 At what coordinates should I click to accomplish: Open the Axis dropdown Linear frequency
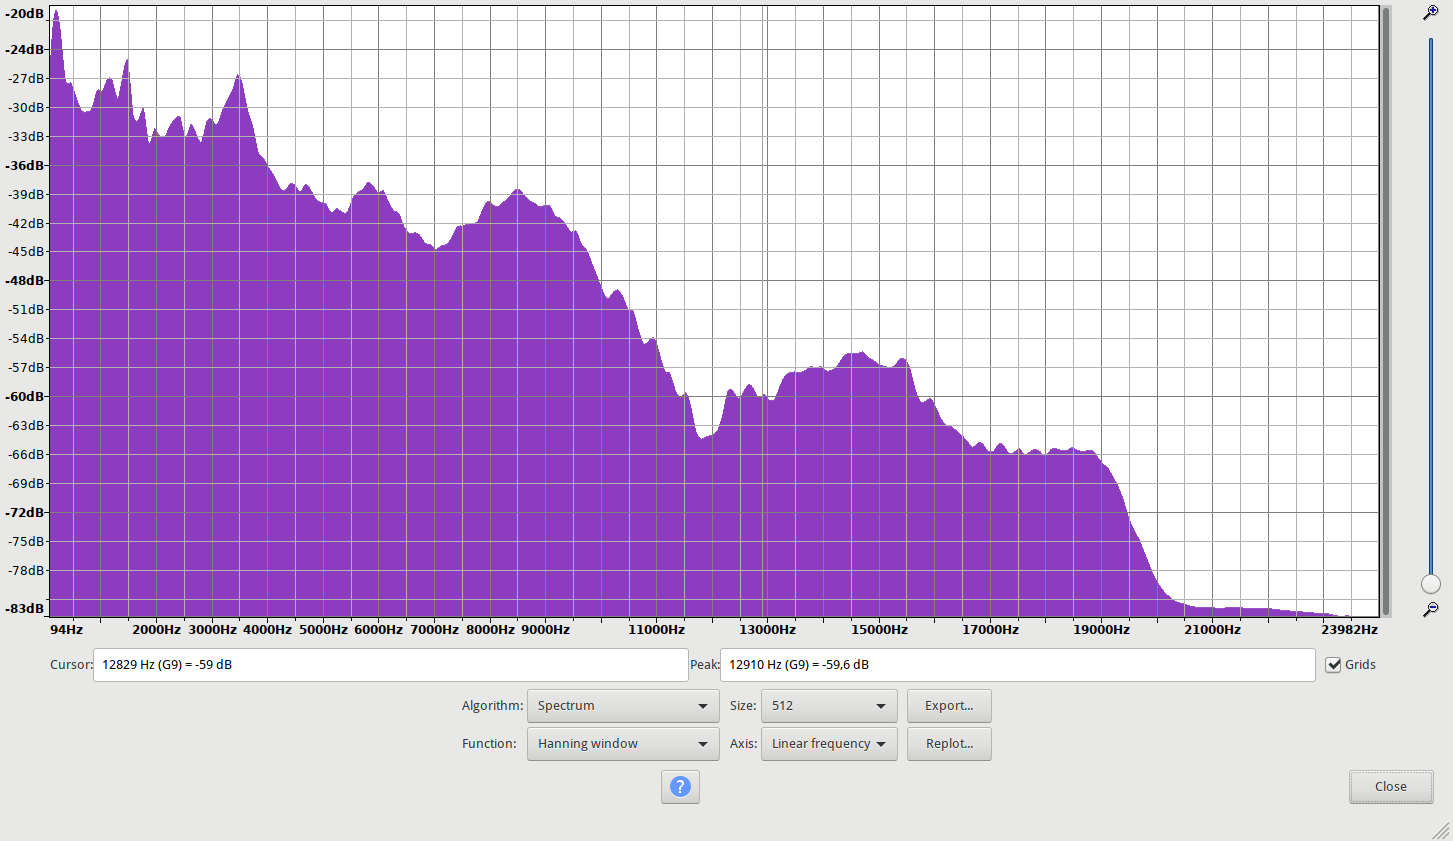(x=829, y=744)
